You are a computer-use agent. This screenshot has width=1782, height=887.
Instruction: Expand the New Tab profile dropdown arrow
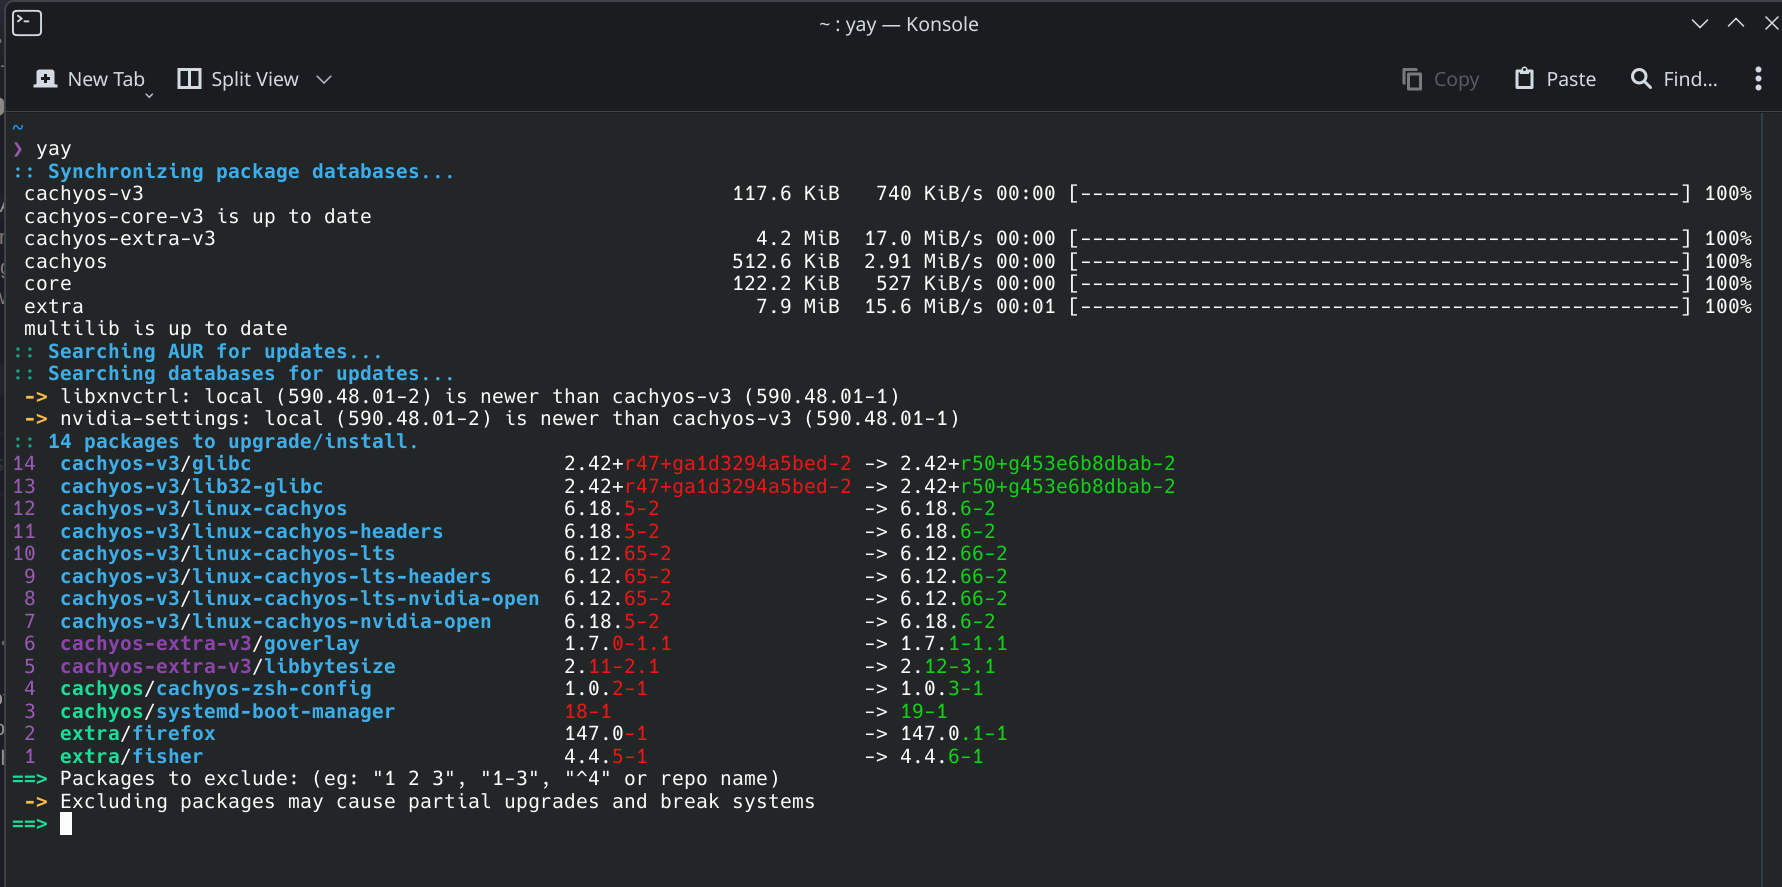click(x=149, y=95)
